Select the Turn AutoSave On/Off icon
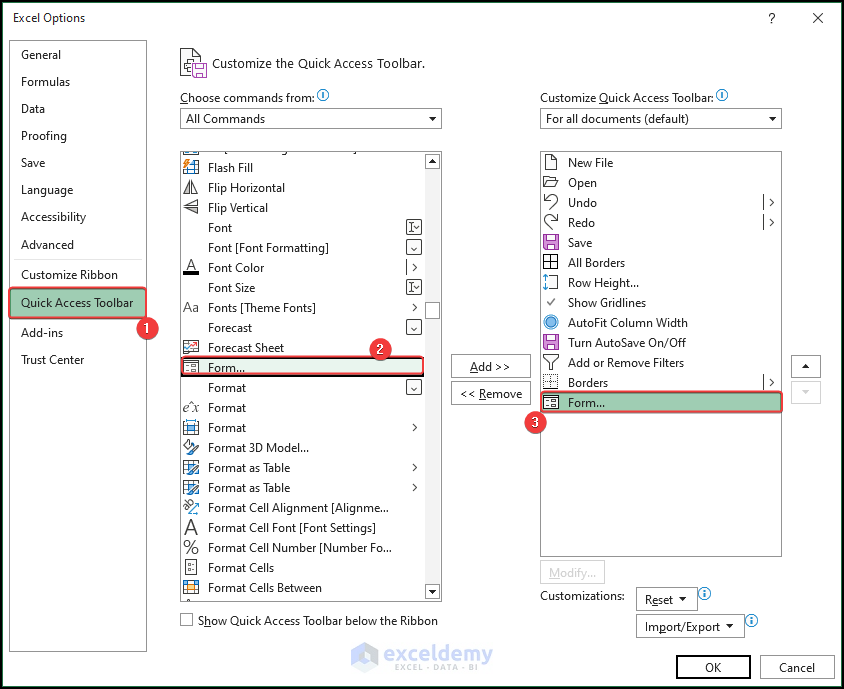This screenshot has height=689, width=844. pos(551,342)
